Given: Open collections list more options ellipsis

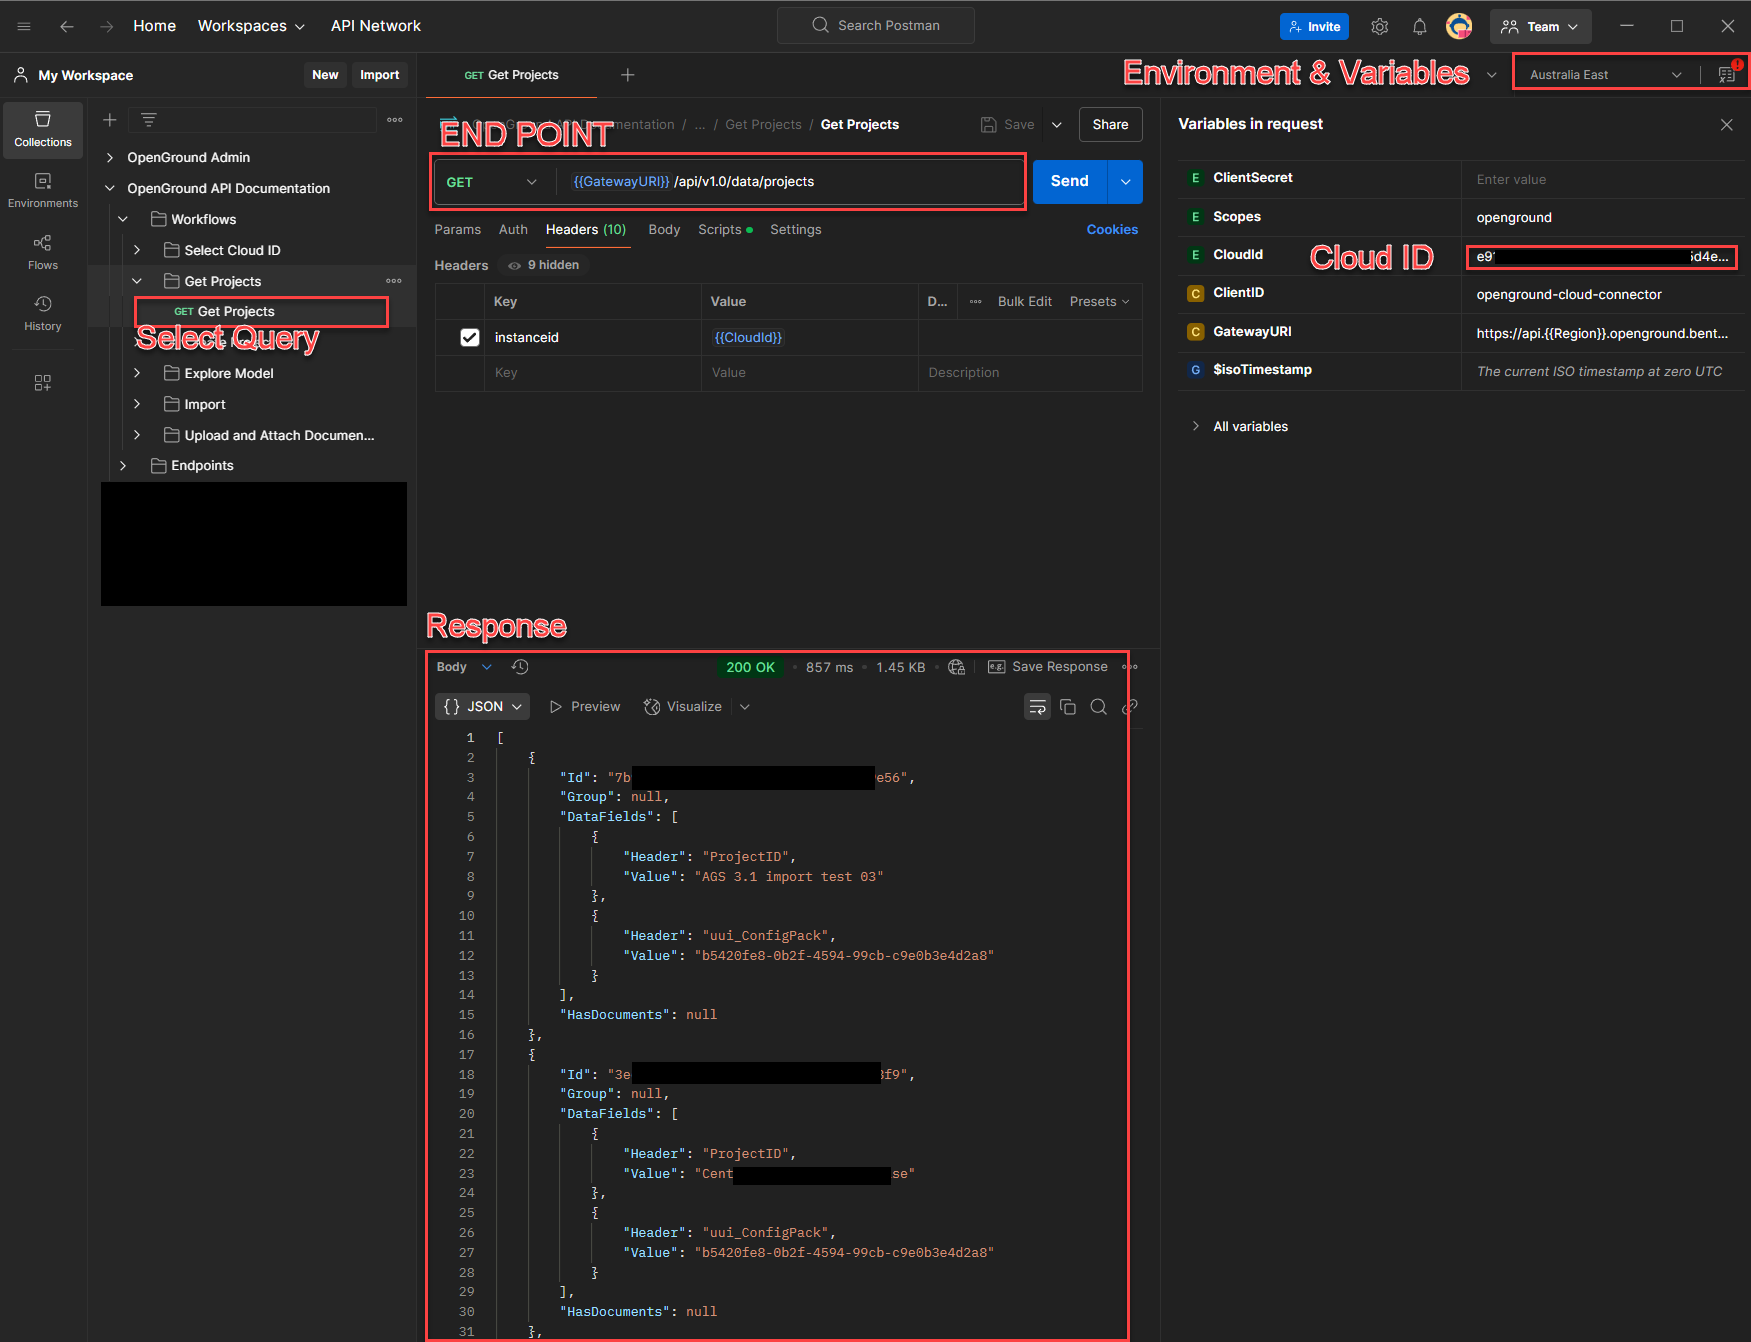Looking at the screenshot, I should (x=395, y=120).
